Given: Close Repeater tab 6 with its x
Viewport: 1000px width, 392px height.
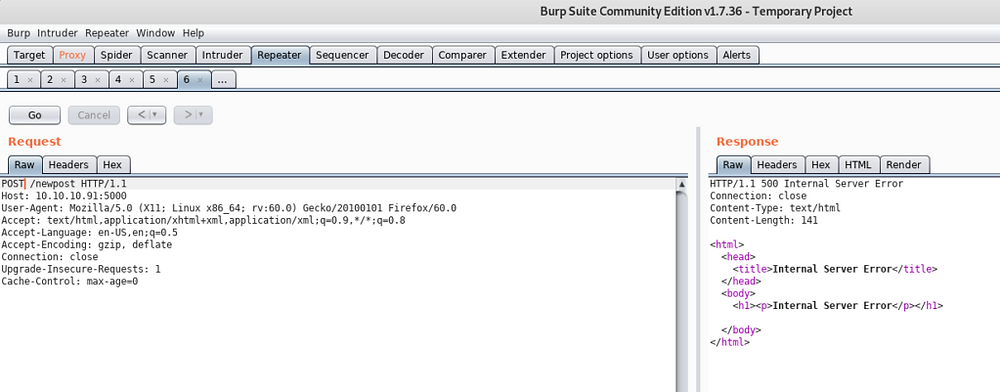Looking at the screenshot, I should (200, 80).
